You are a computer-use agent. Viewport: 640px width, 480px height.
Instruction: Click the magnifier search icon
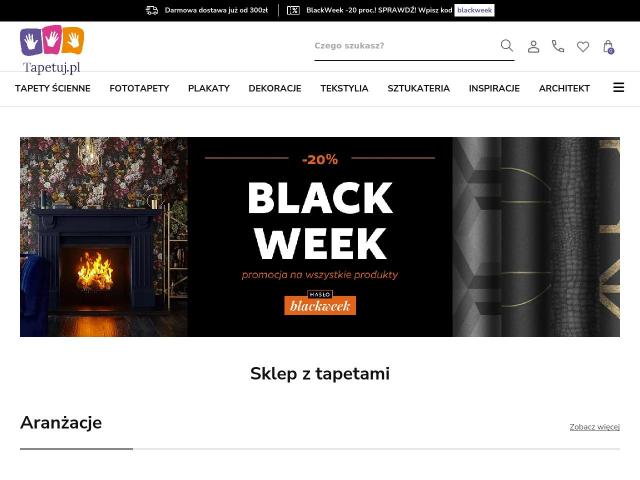tap(507, 45)
